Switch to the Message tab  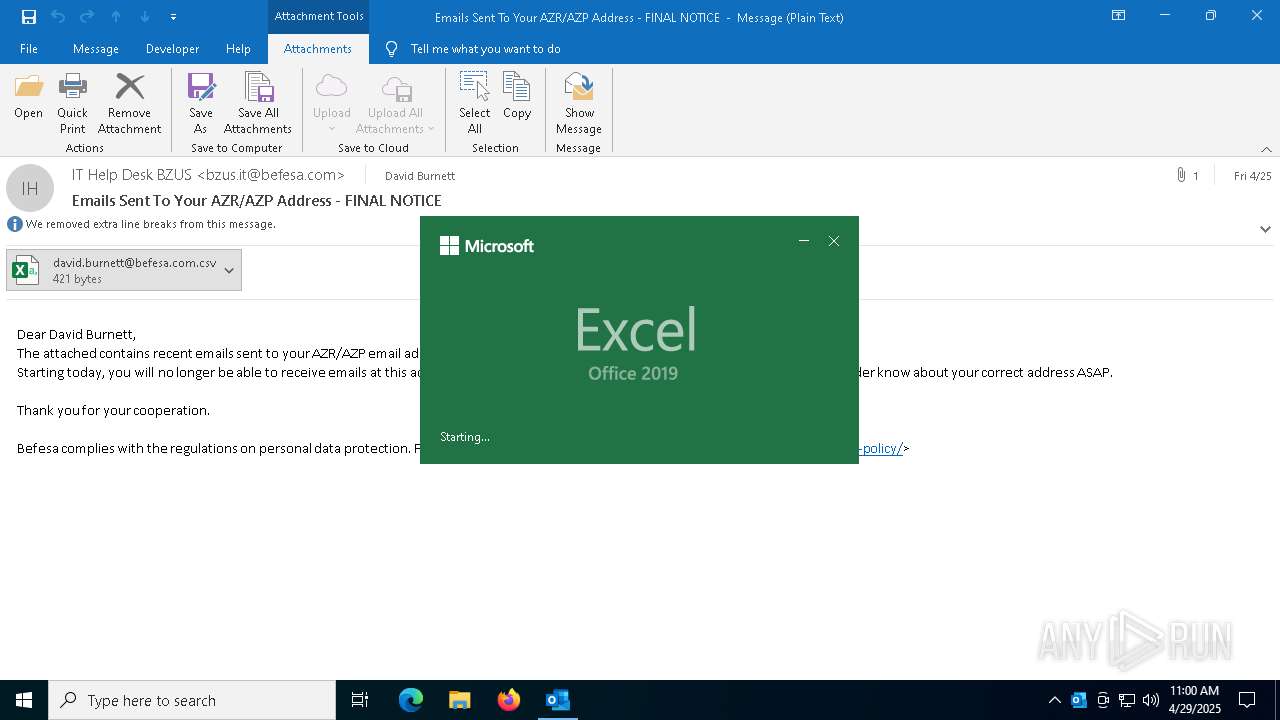click(x=96, y=49)
